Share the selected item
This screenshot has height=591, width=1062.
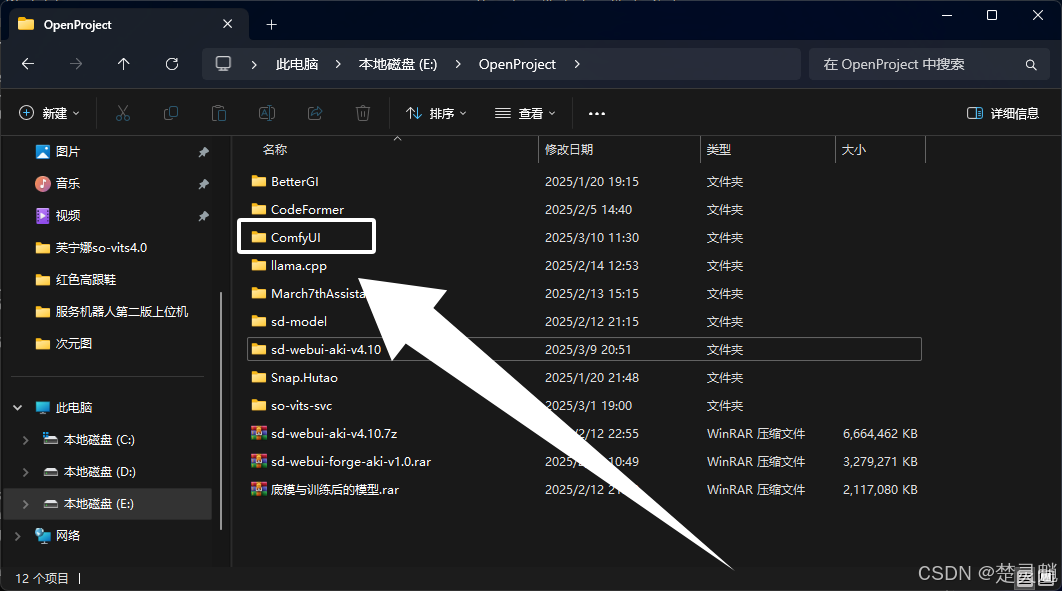(315, 113)
